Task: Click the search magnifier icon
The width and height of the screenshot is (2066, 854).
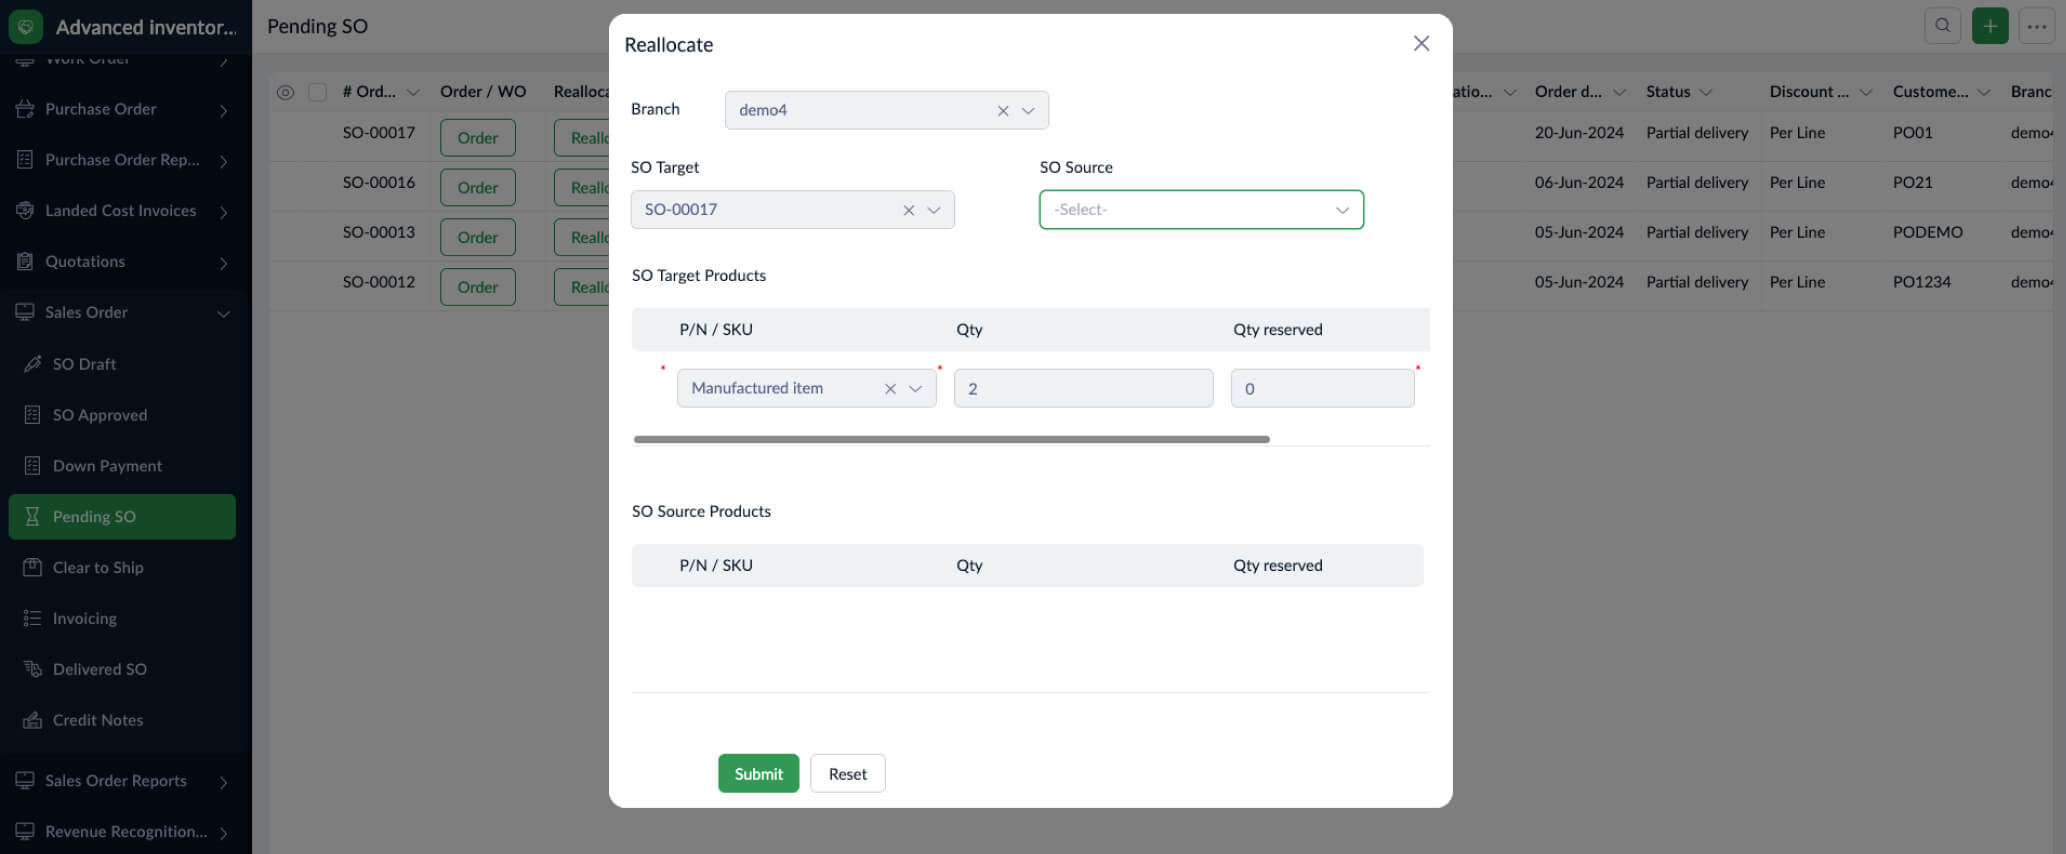Action: point(1942,26)
